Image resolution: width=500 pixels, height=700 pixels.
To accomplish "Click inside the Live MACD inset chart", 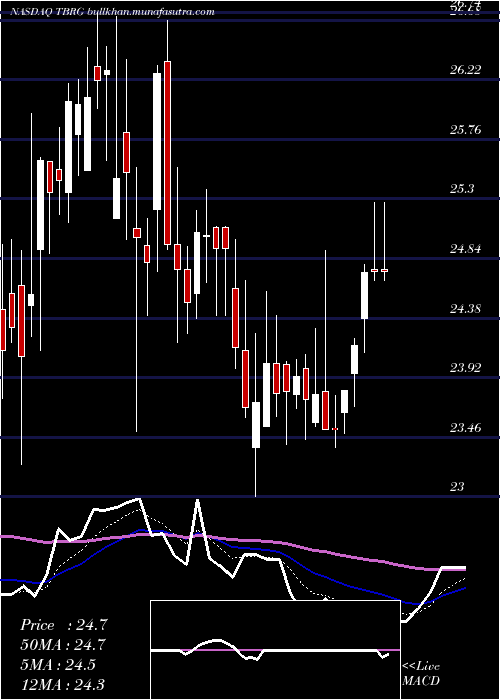I will point(275,650).
